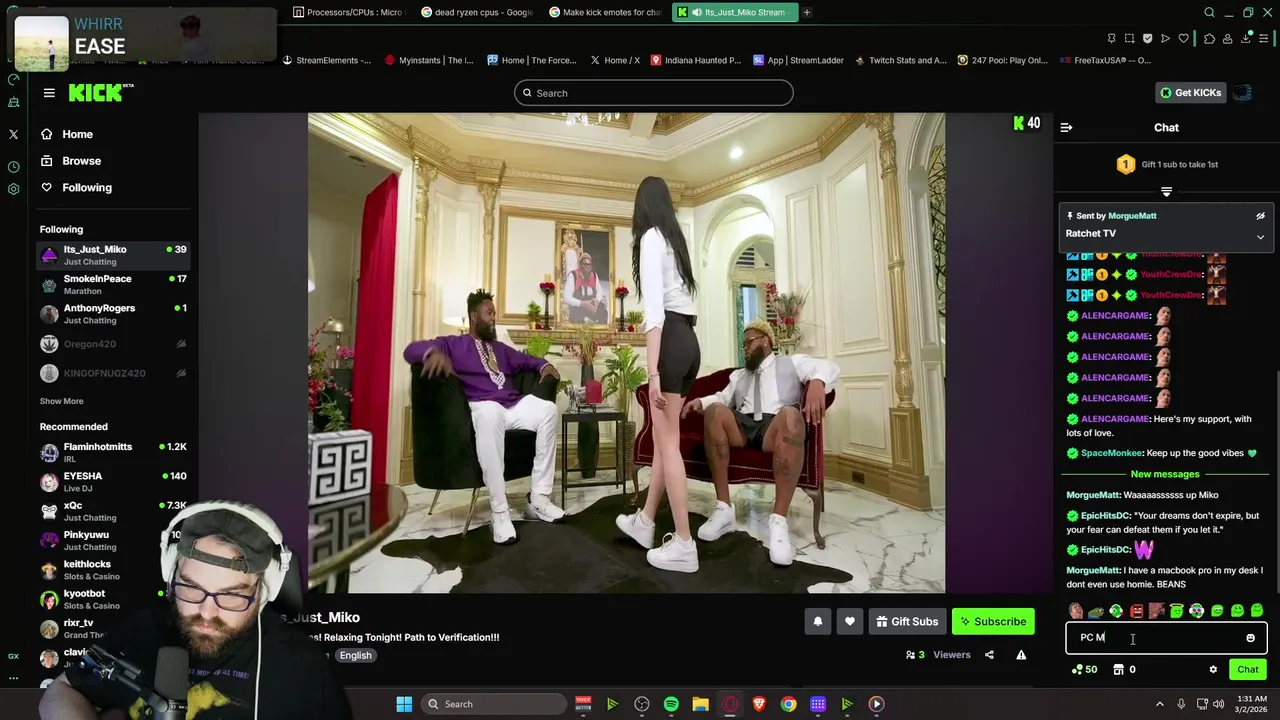This screenshot has height=720, width=1280.
Task: Open offline channel Oregon420
Action: (x=113, y=344)
